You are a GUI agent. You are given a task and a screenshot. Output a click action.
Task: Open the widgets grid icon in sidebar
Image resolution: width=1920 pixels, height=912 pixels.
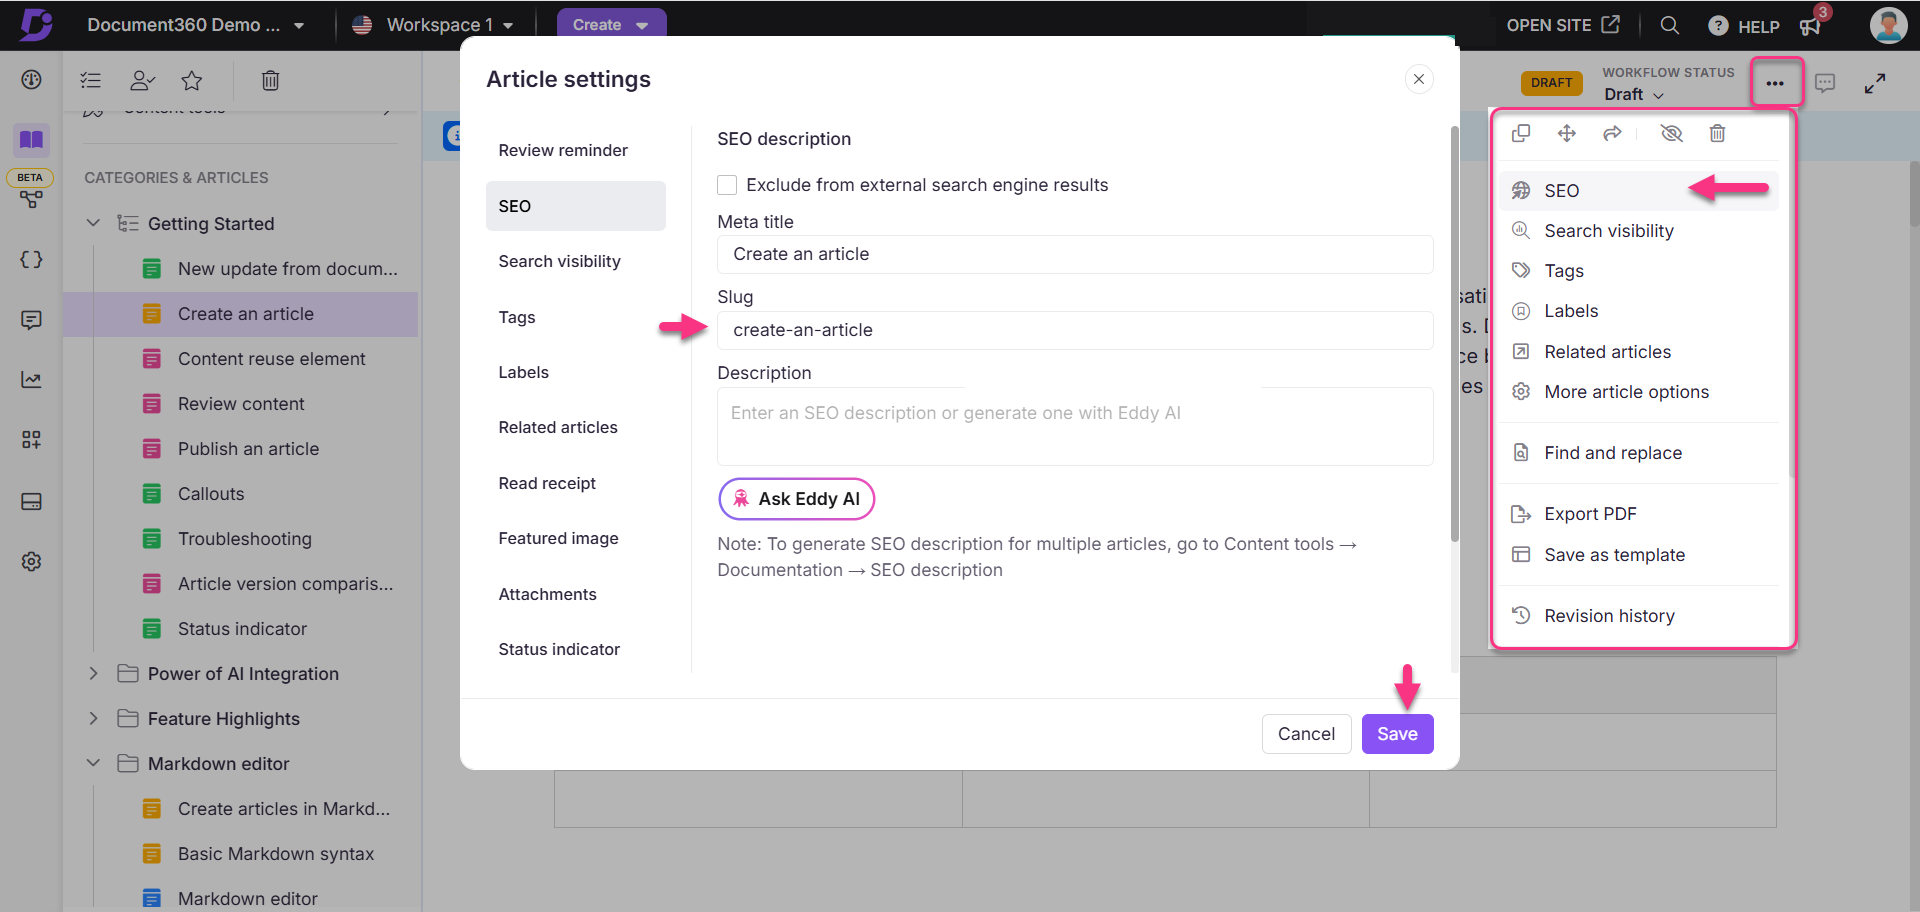(31, 440)
